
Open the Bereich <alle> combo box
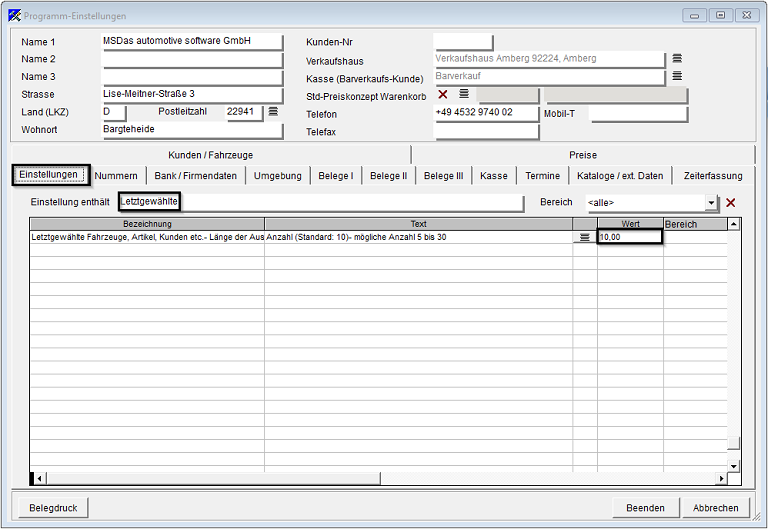(x=651, y=203)
